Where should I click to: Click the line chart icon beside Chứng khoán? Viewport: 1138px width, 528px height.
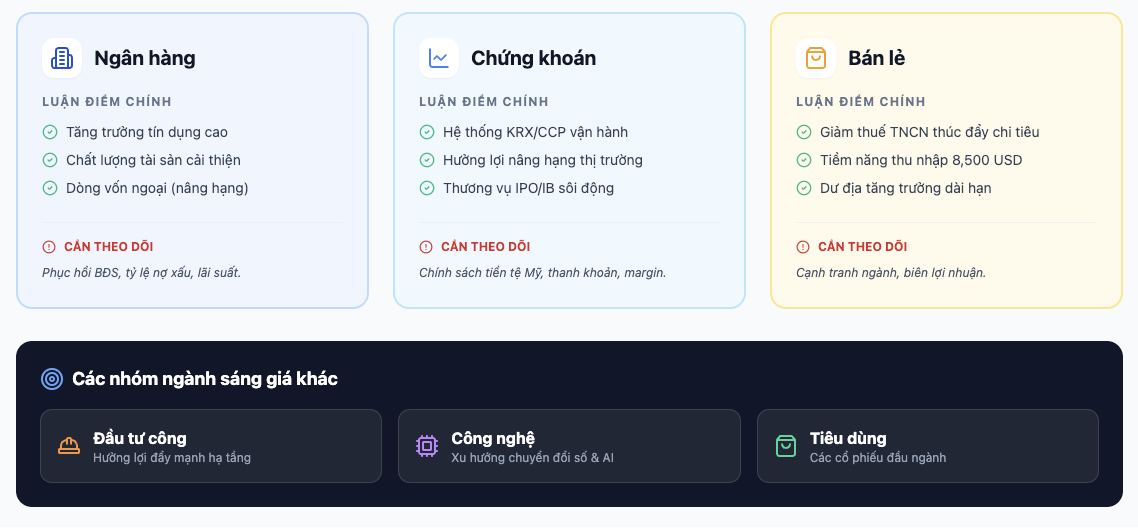pyautogui.click(x=439, y=58)
